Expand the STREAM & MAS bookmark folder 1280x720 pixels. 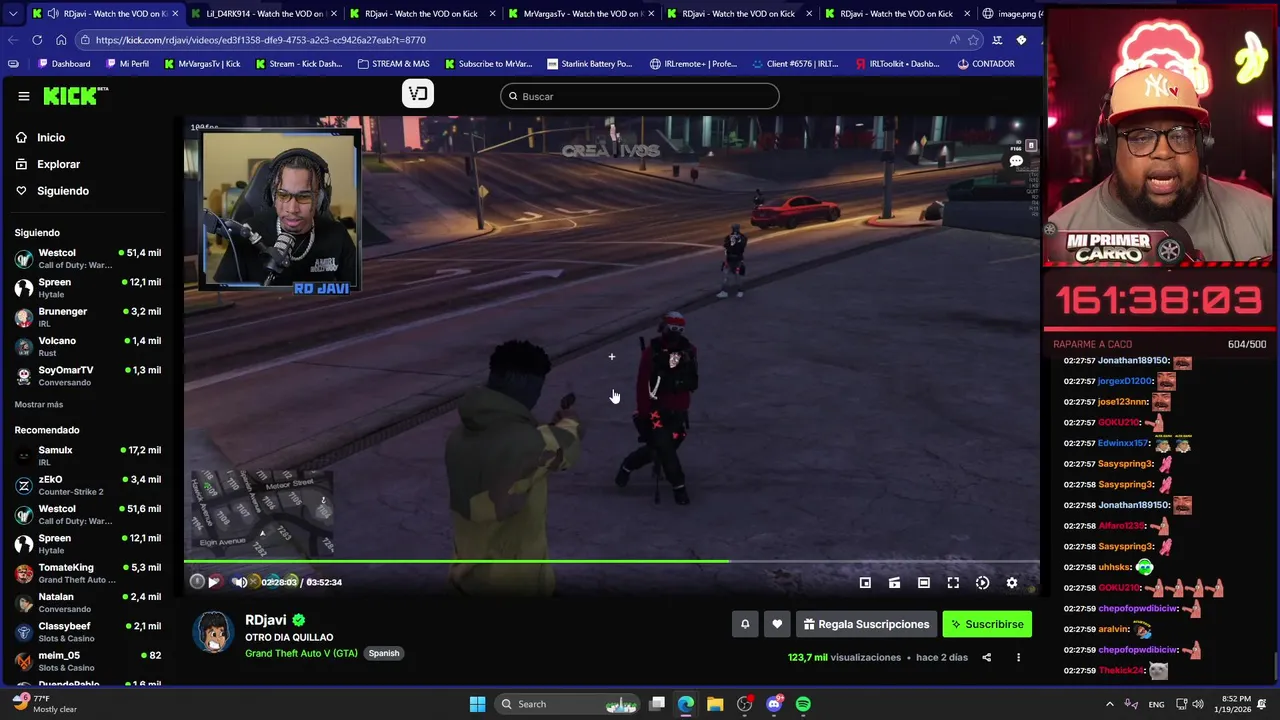(x=393, y=64)
